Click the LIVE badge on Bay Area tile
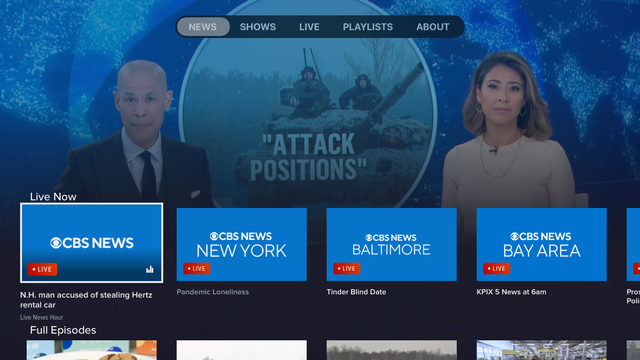This screenshot has height=360, width=640. (497, 269)
